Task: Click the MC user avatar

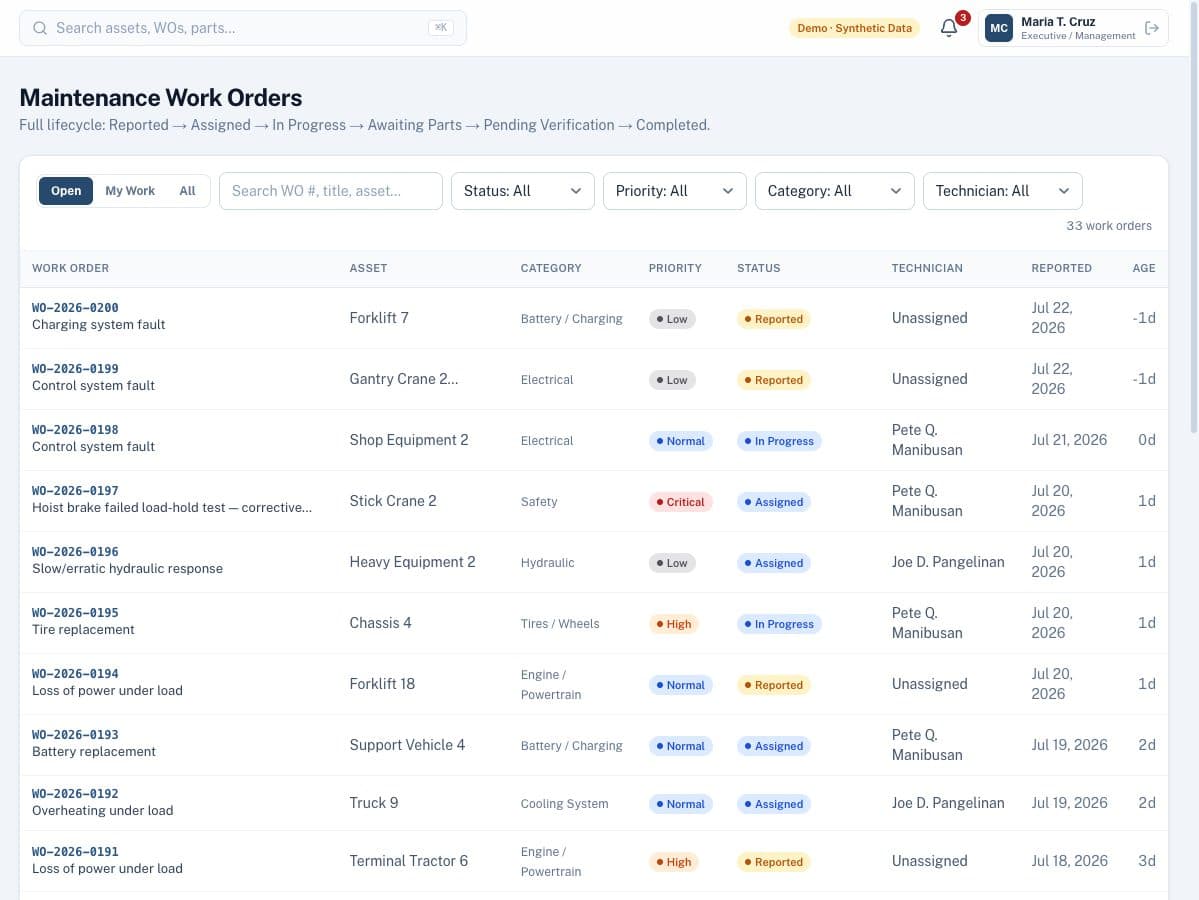Action: [x=999, y=28]
